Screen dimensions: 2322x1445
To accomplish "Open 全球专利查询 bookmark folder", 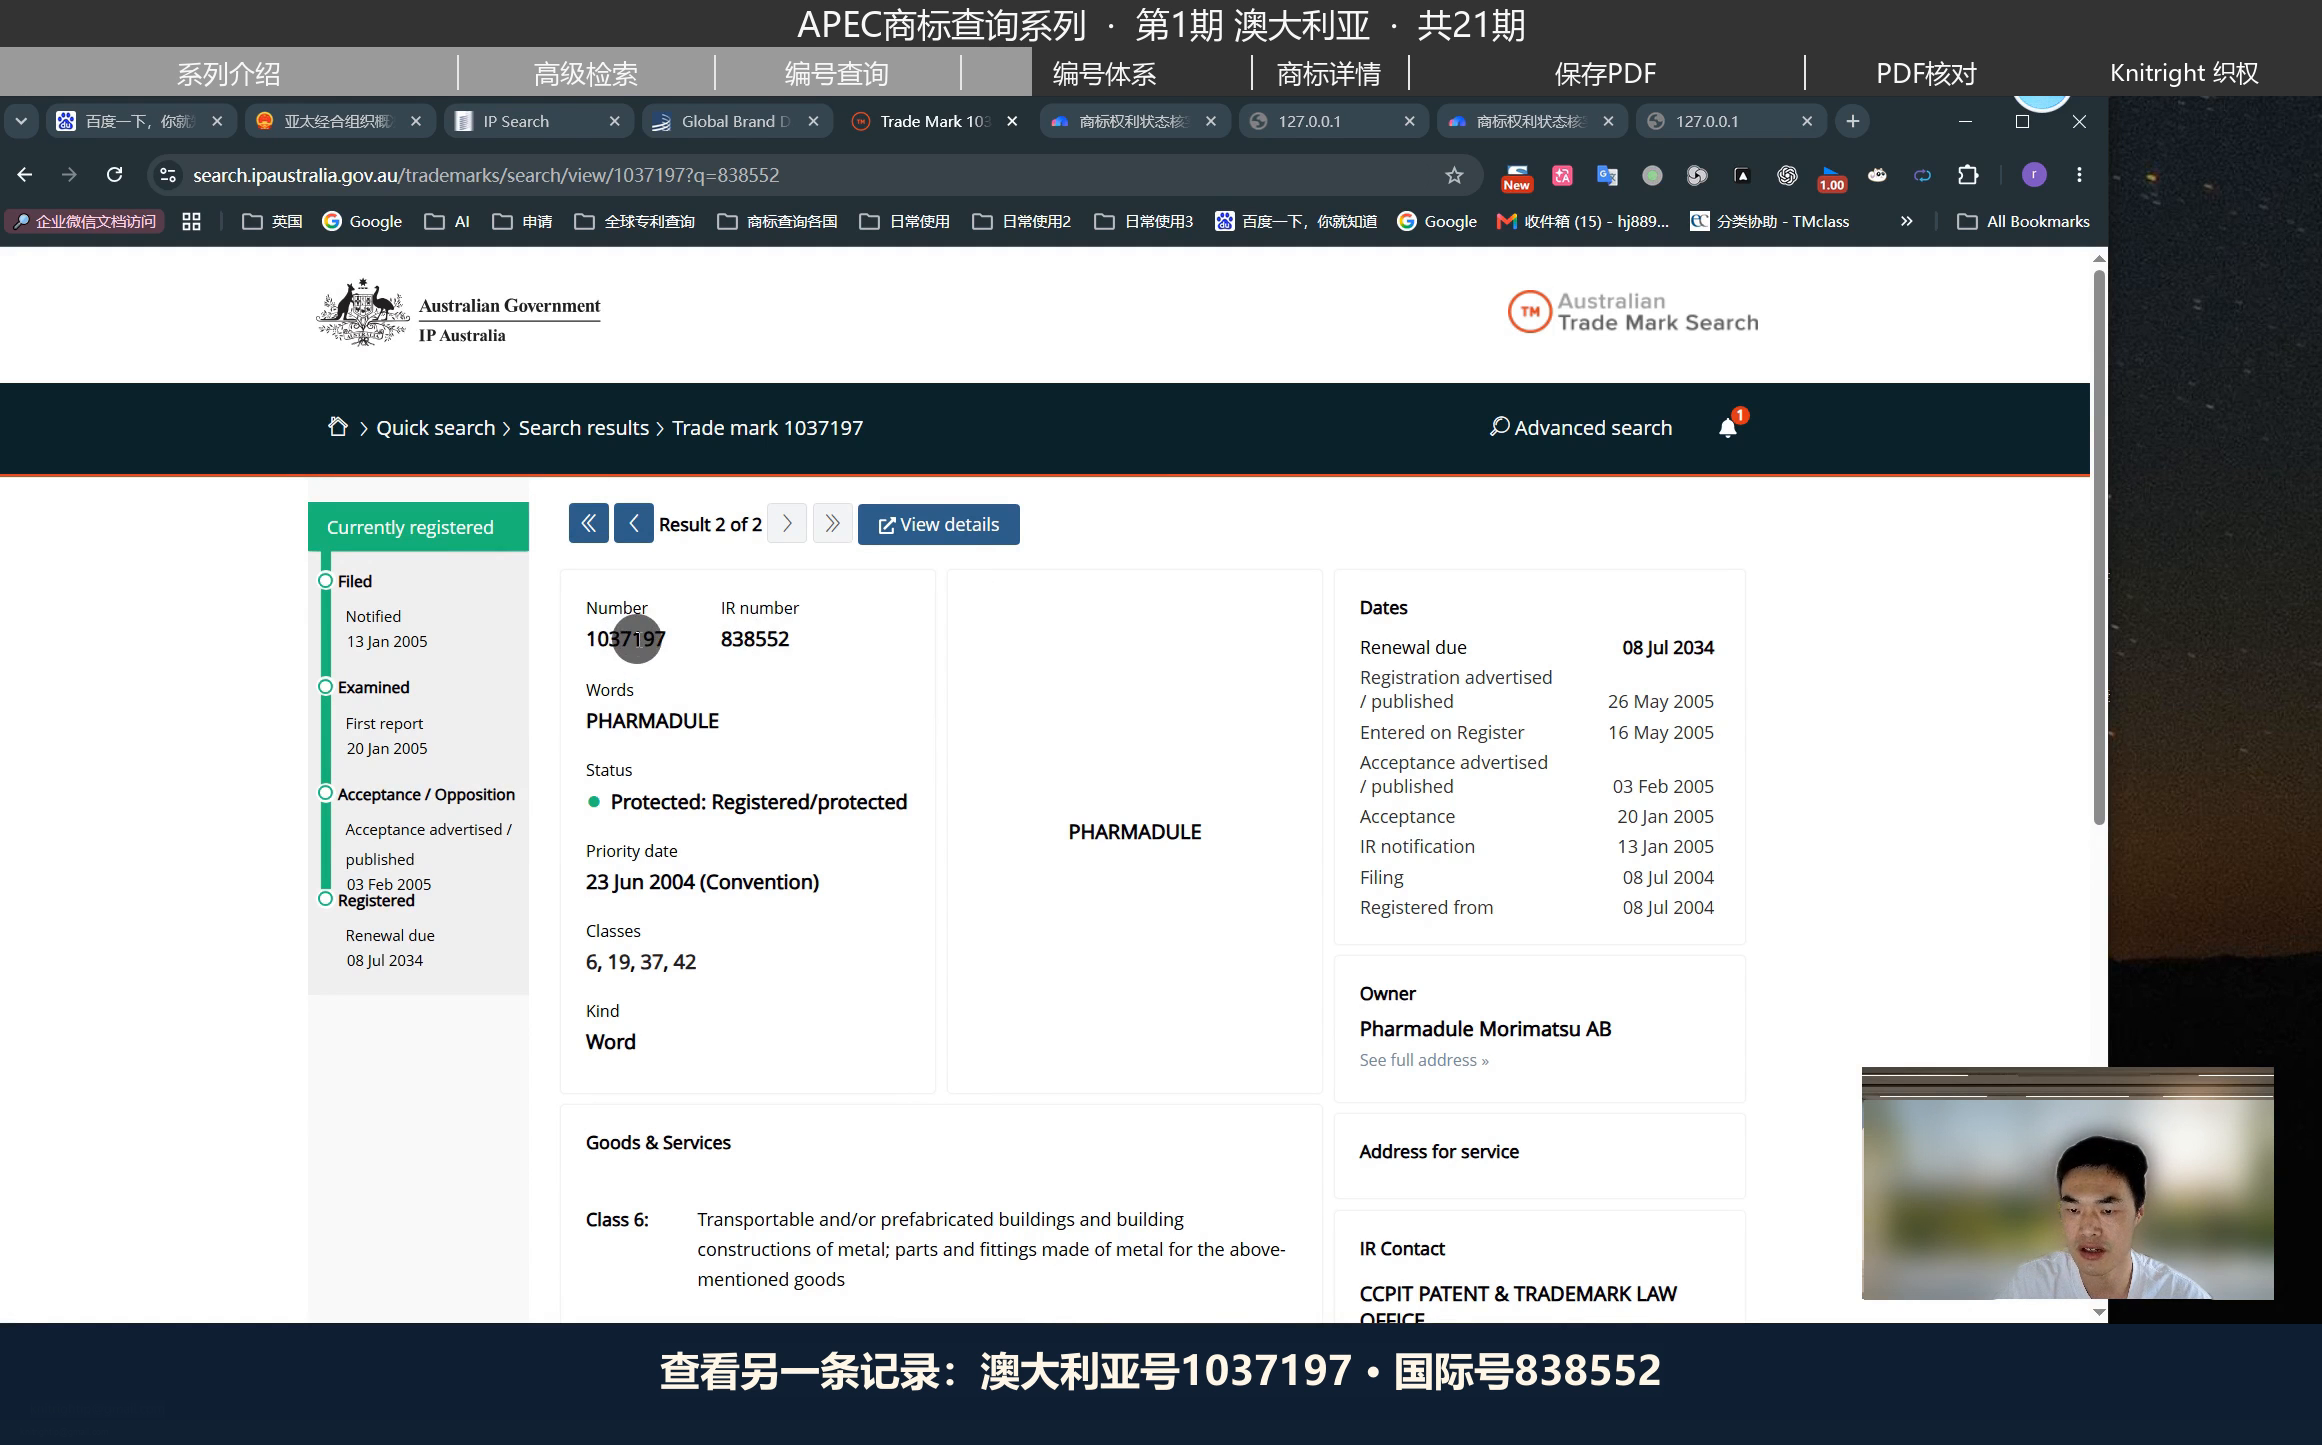I will tap(635, 221).
